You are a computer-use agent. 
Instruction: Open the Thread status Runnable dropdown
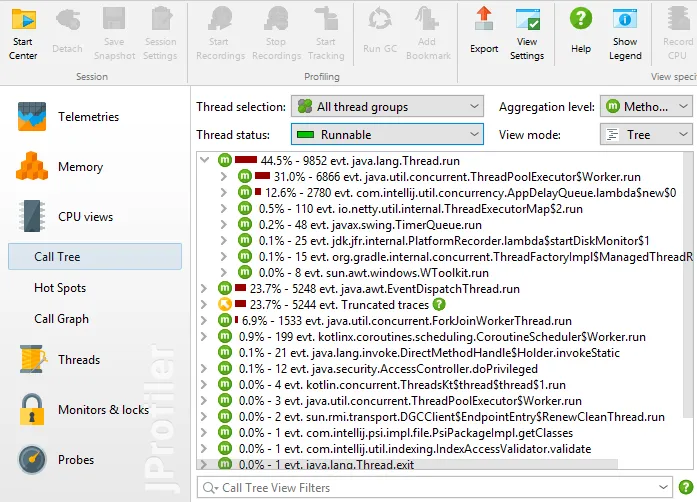point(387,134)
